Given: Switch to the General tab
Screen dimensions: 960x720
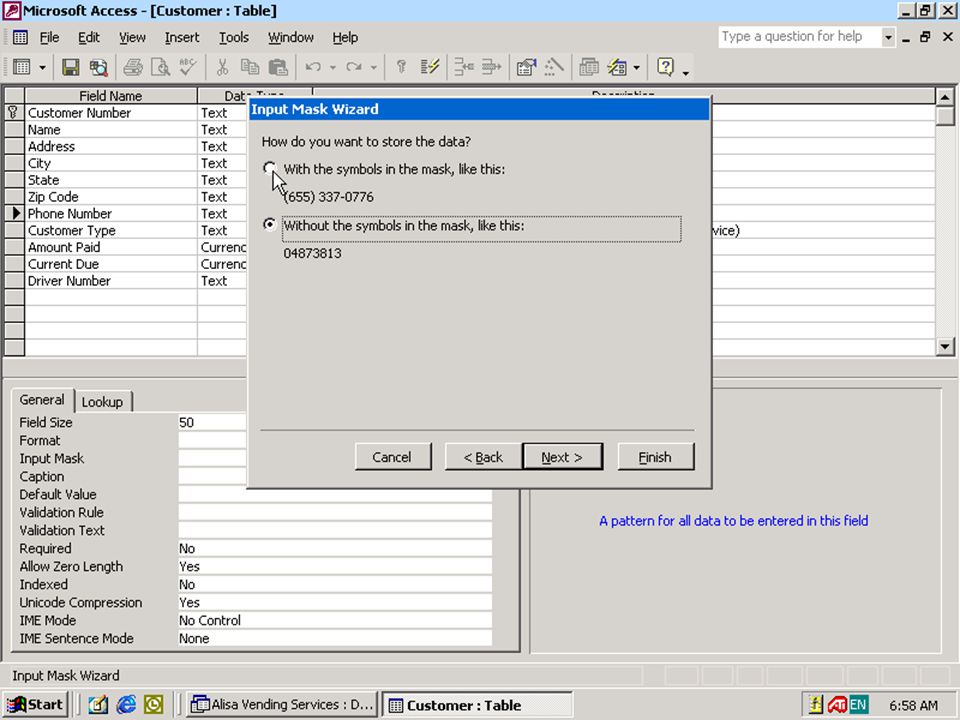Looking at the screenshot, I should pyautogui.click(x=42, y=400).
